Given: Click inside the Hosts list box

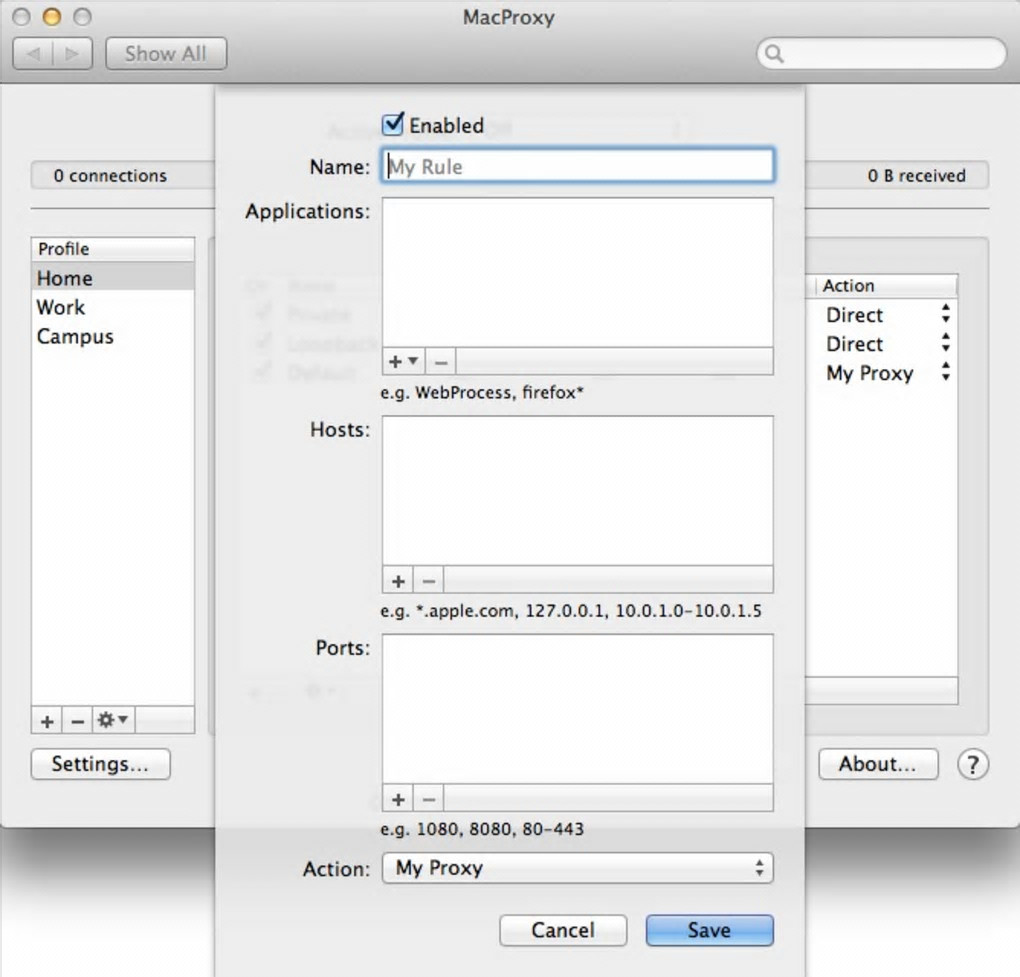Looking at the screenshot, I should coord(578,490).
